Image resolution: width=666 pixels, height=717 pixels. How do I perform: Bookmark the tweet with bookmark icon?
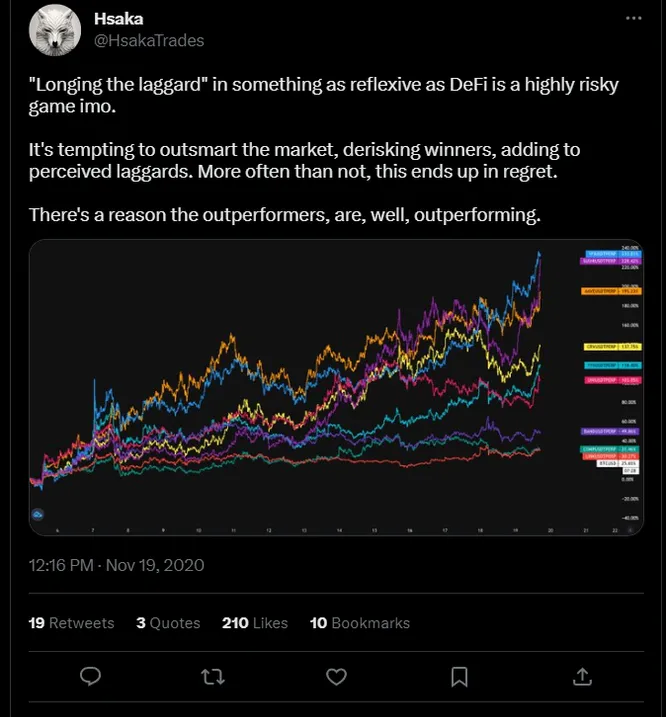[x=459, y=677]
